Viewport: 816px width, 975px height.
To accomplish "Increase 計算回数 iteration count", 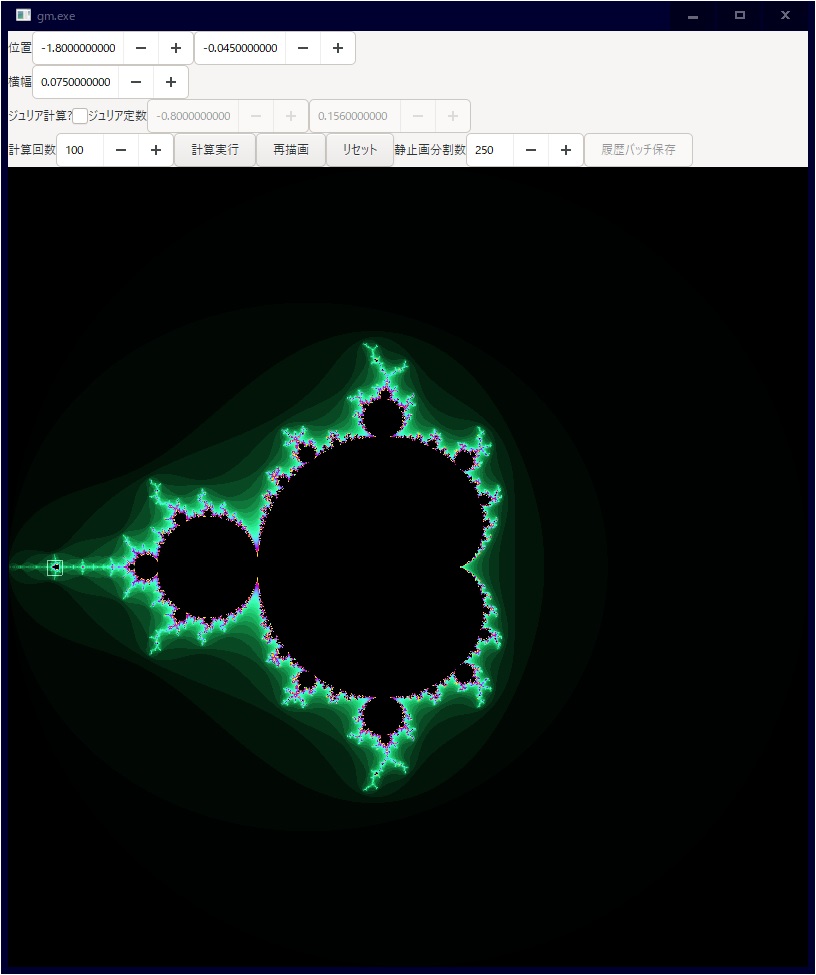I will pyautogui.click(x=156, y=150).
